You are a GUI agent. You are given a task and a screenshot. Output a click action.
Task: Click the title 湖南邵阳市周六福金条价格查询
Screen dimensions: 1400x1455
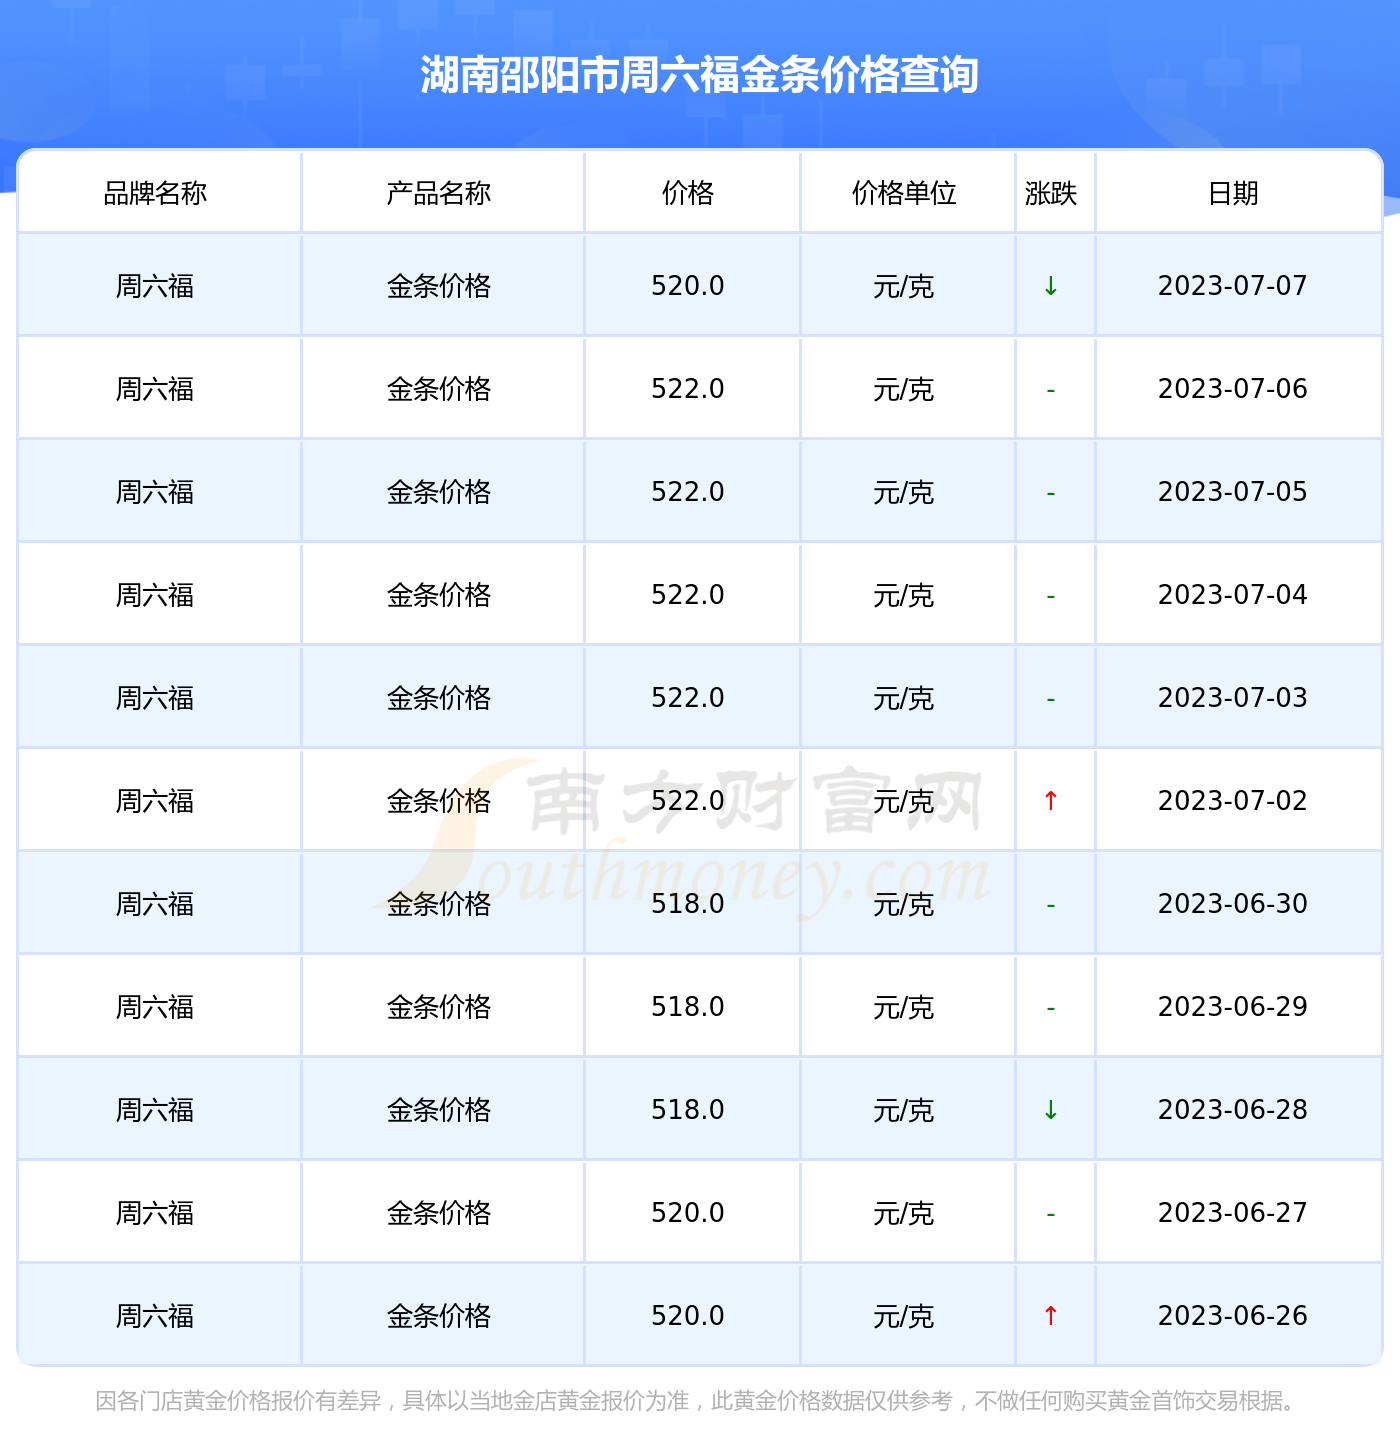coord(699,75)
